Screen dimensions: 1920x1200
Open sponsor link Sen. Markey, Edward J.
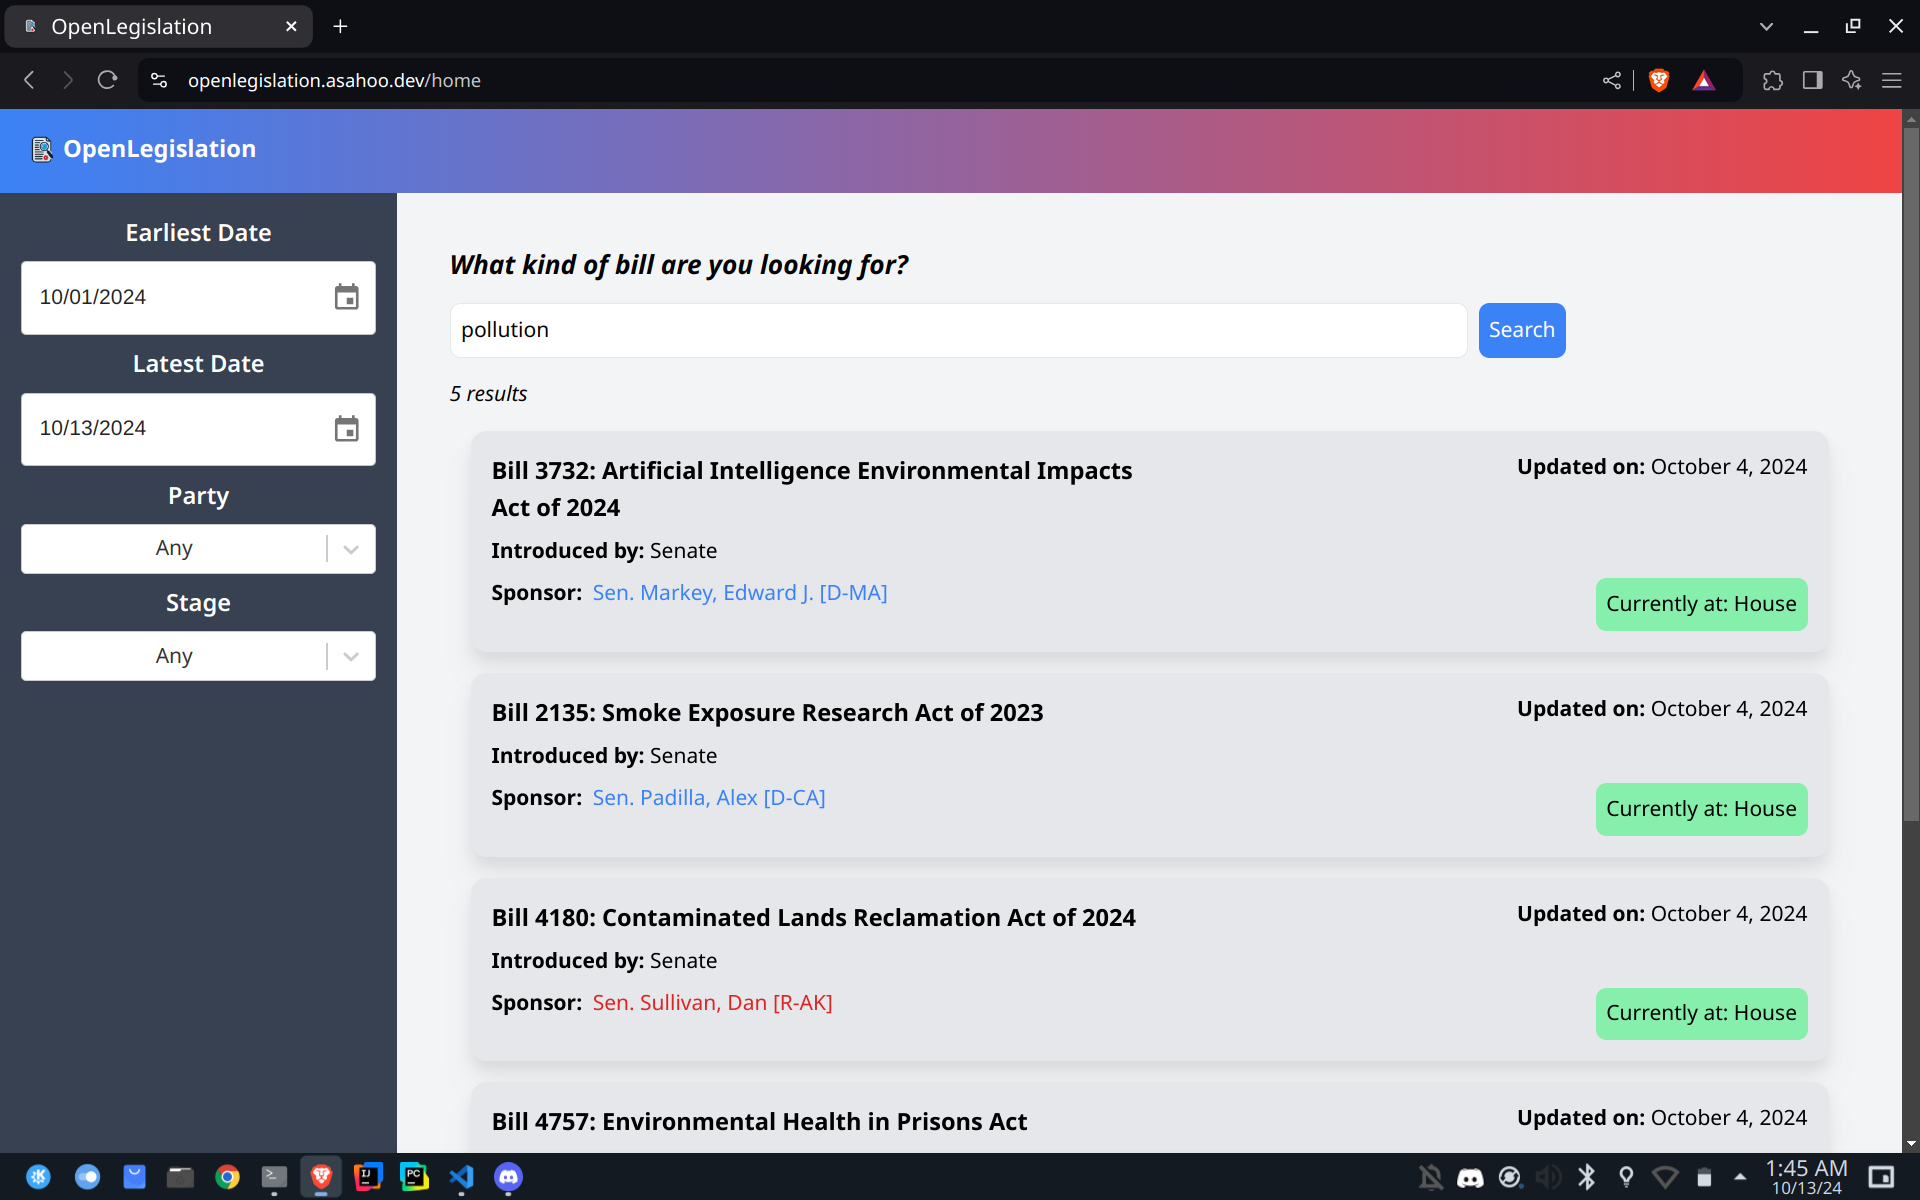pyautogui.click(x=739, y=593)
